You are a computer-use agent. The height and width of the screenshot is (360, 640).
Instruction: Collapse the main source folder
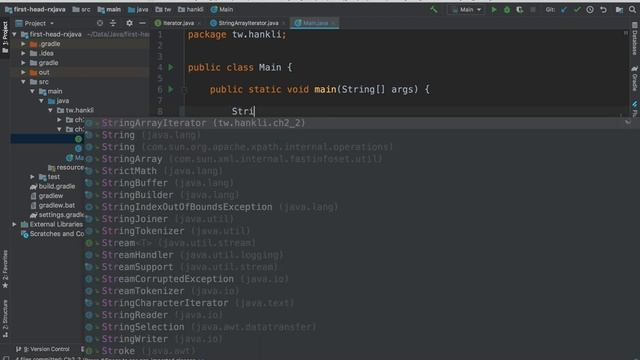click(x=32, y=91)
